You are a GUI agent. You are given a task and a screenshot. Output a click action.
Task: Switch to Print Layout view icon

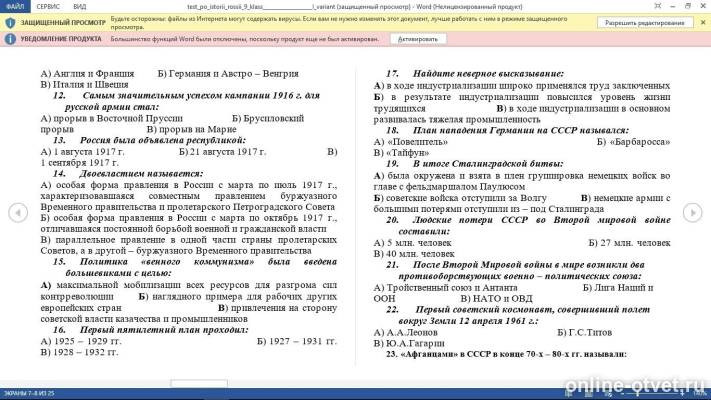pos(589,394)
